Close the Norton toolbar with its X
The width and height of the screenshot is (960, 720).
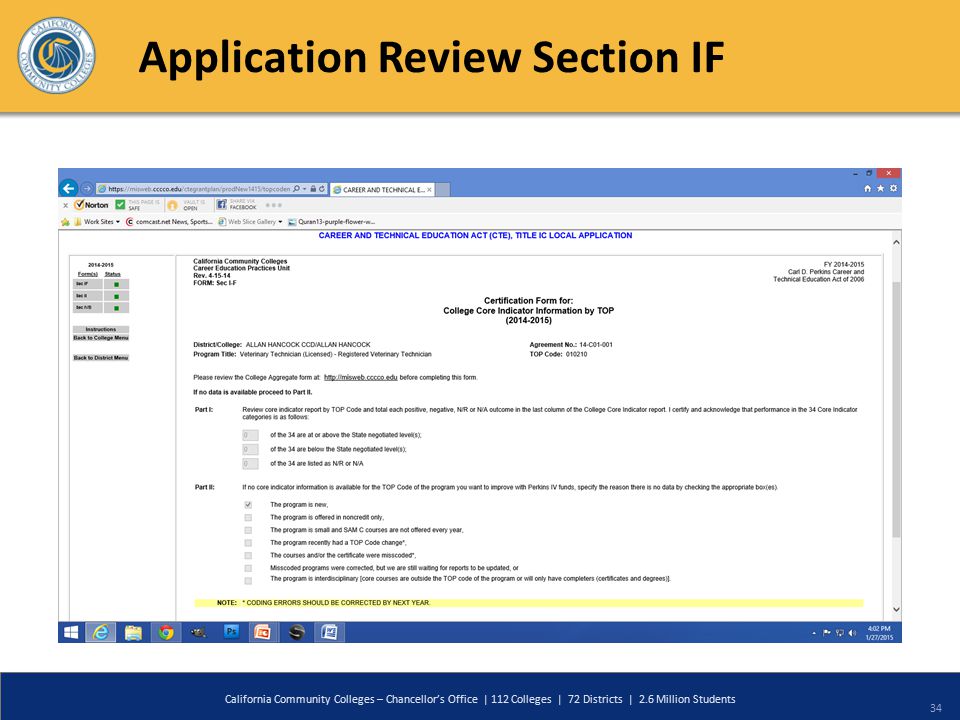pos(66,206)
